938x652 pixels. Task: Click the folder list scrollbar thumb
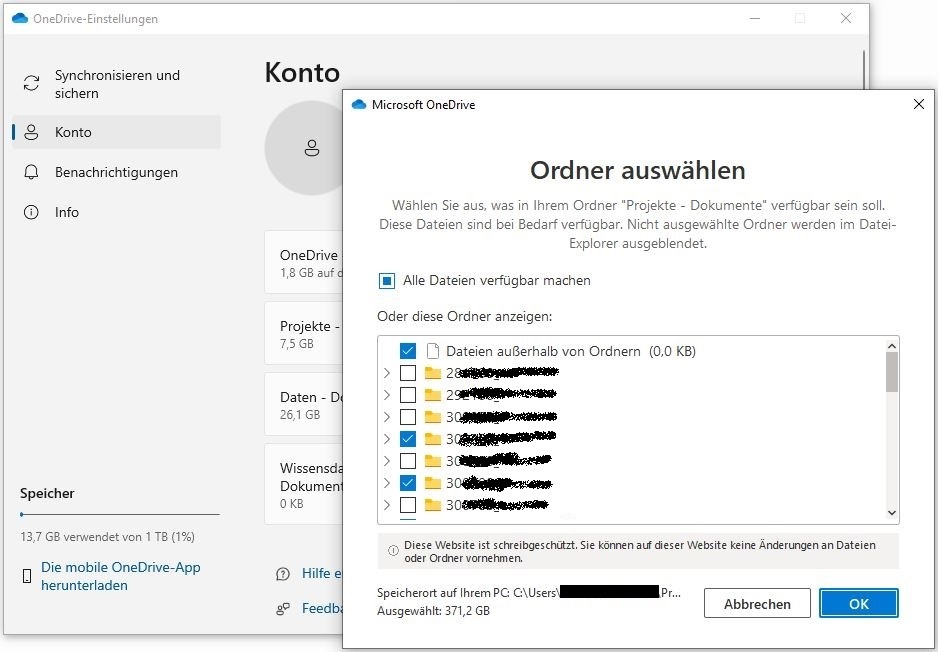click(x=892, y=372)
